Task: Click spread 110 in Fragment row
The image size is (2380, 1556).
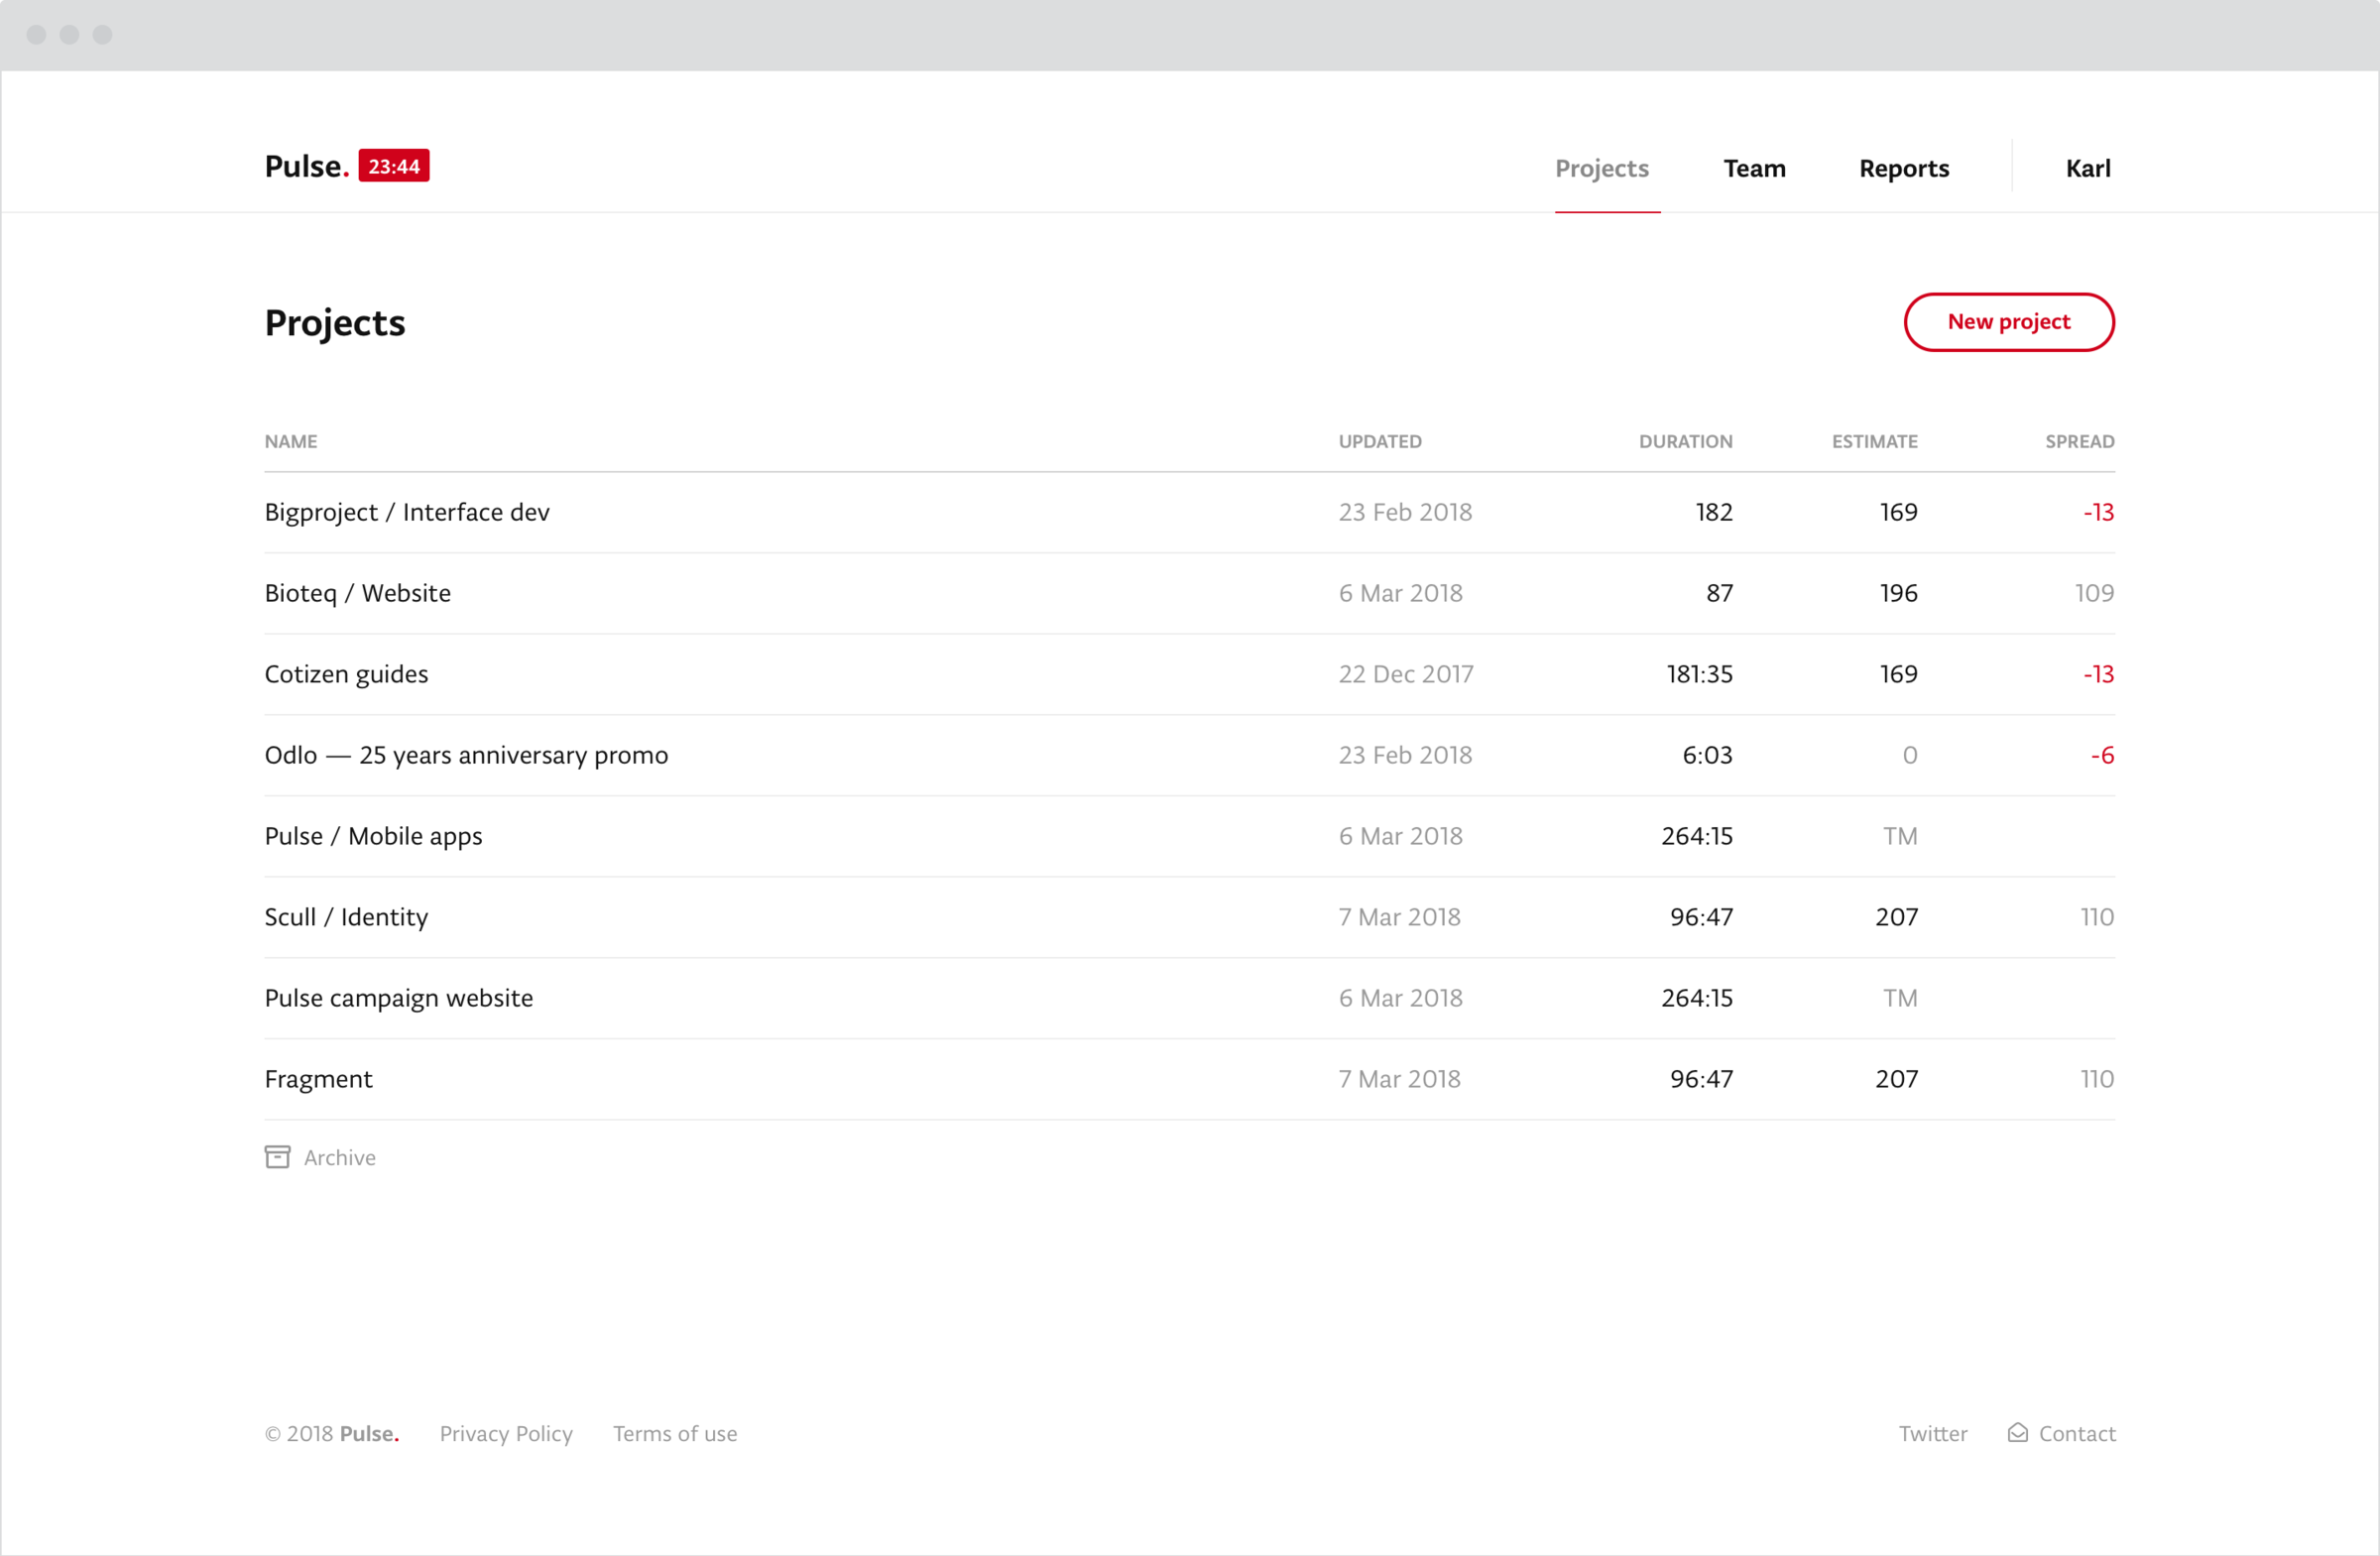Action: coord(2097,1079)
